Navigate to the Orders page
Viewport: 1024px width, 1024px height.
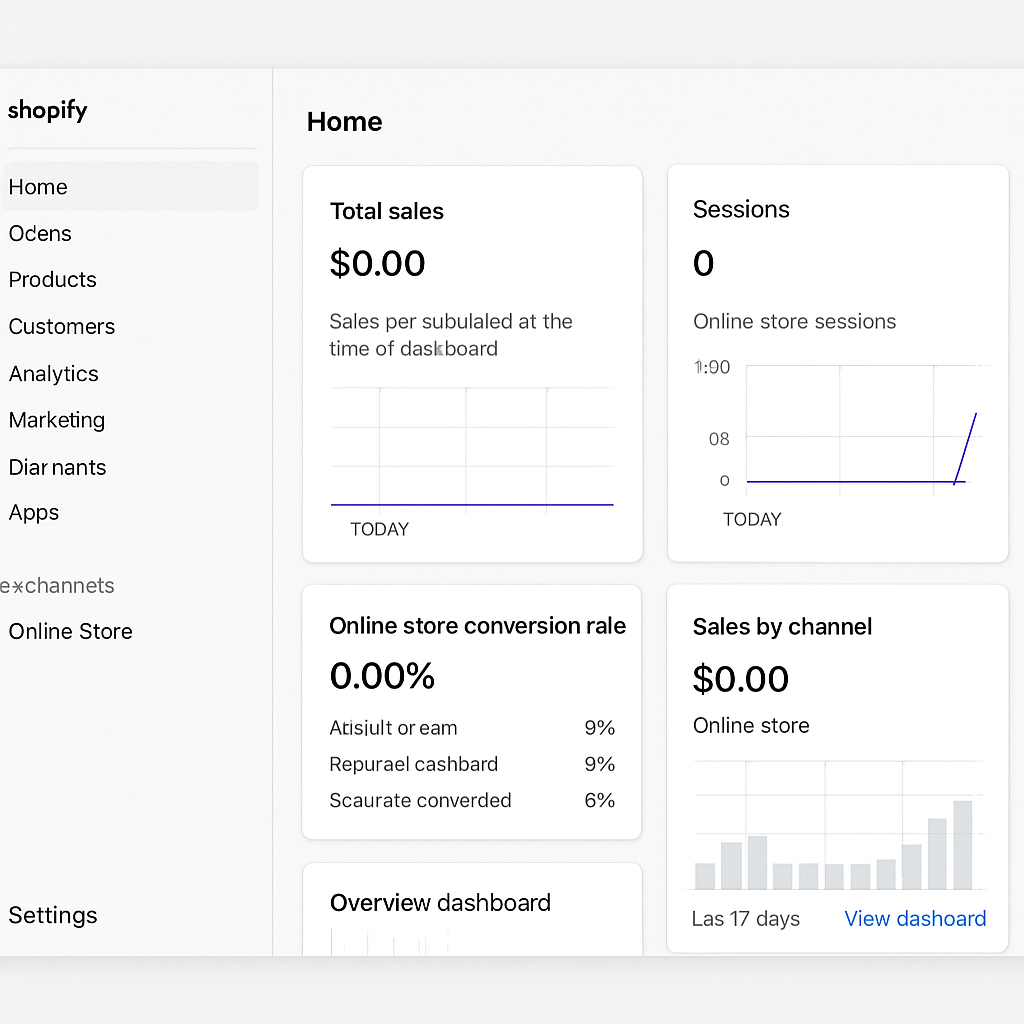click(x=40, y=233)
